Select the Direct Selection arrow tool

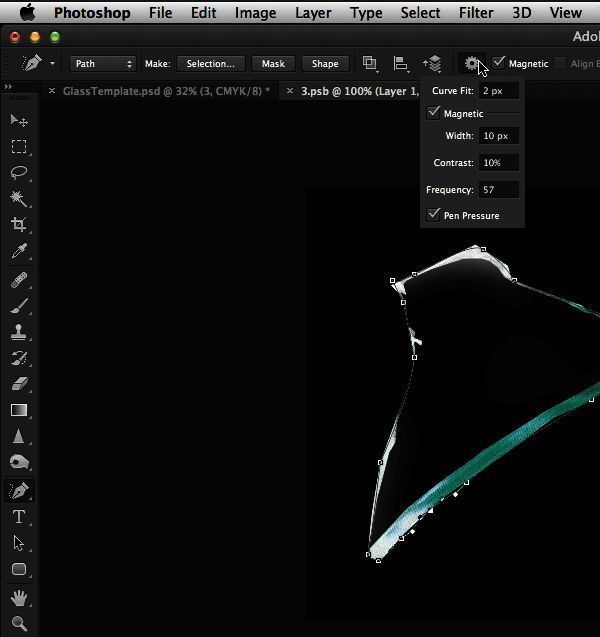tap(19, 543)
